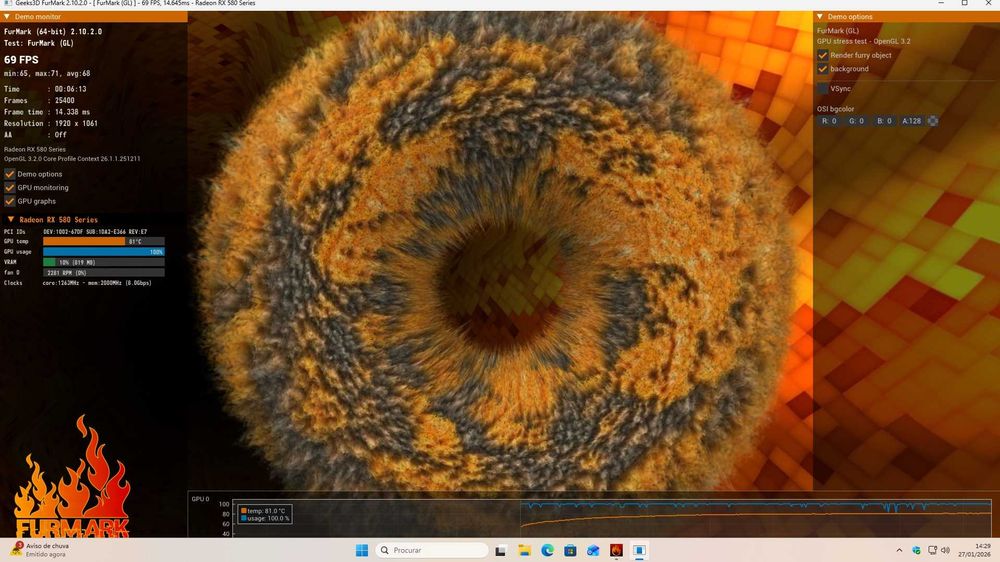Click the GPU 0 graph plot area
Viewport: 1000px width, 562px height.
[612, 518]
